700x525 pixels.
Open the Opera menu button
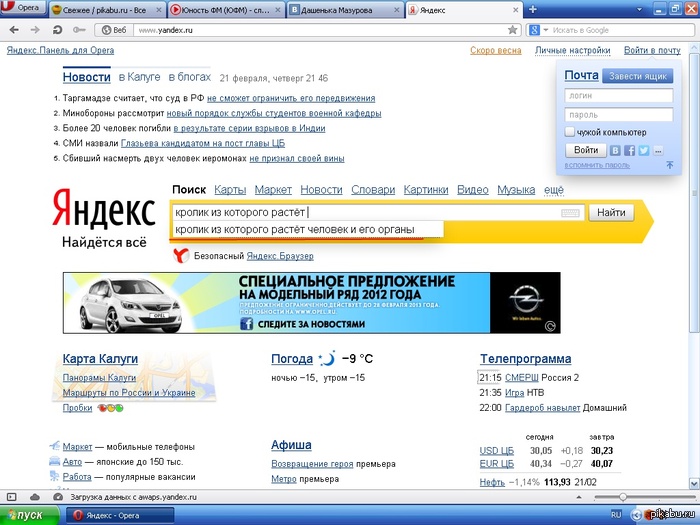pyautogui.click(x=23, y=8)
